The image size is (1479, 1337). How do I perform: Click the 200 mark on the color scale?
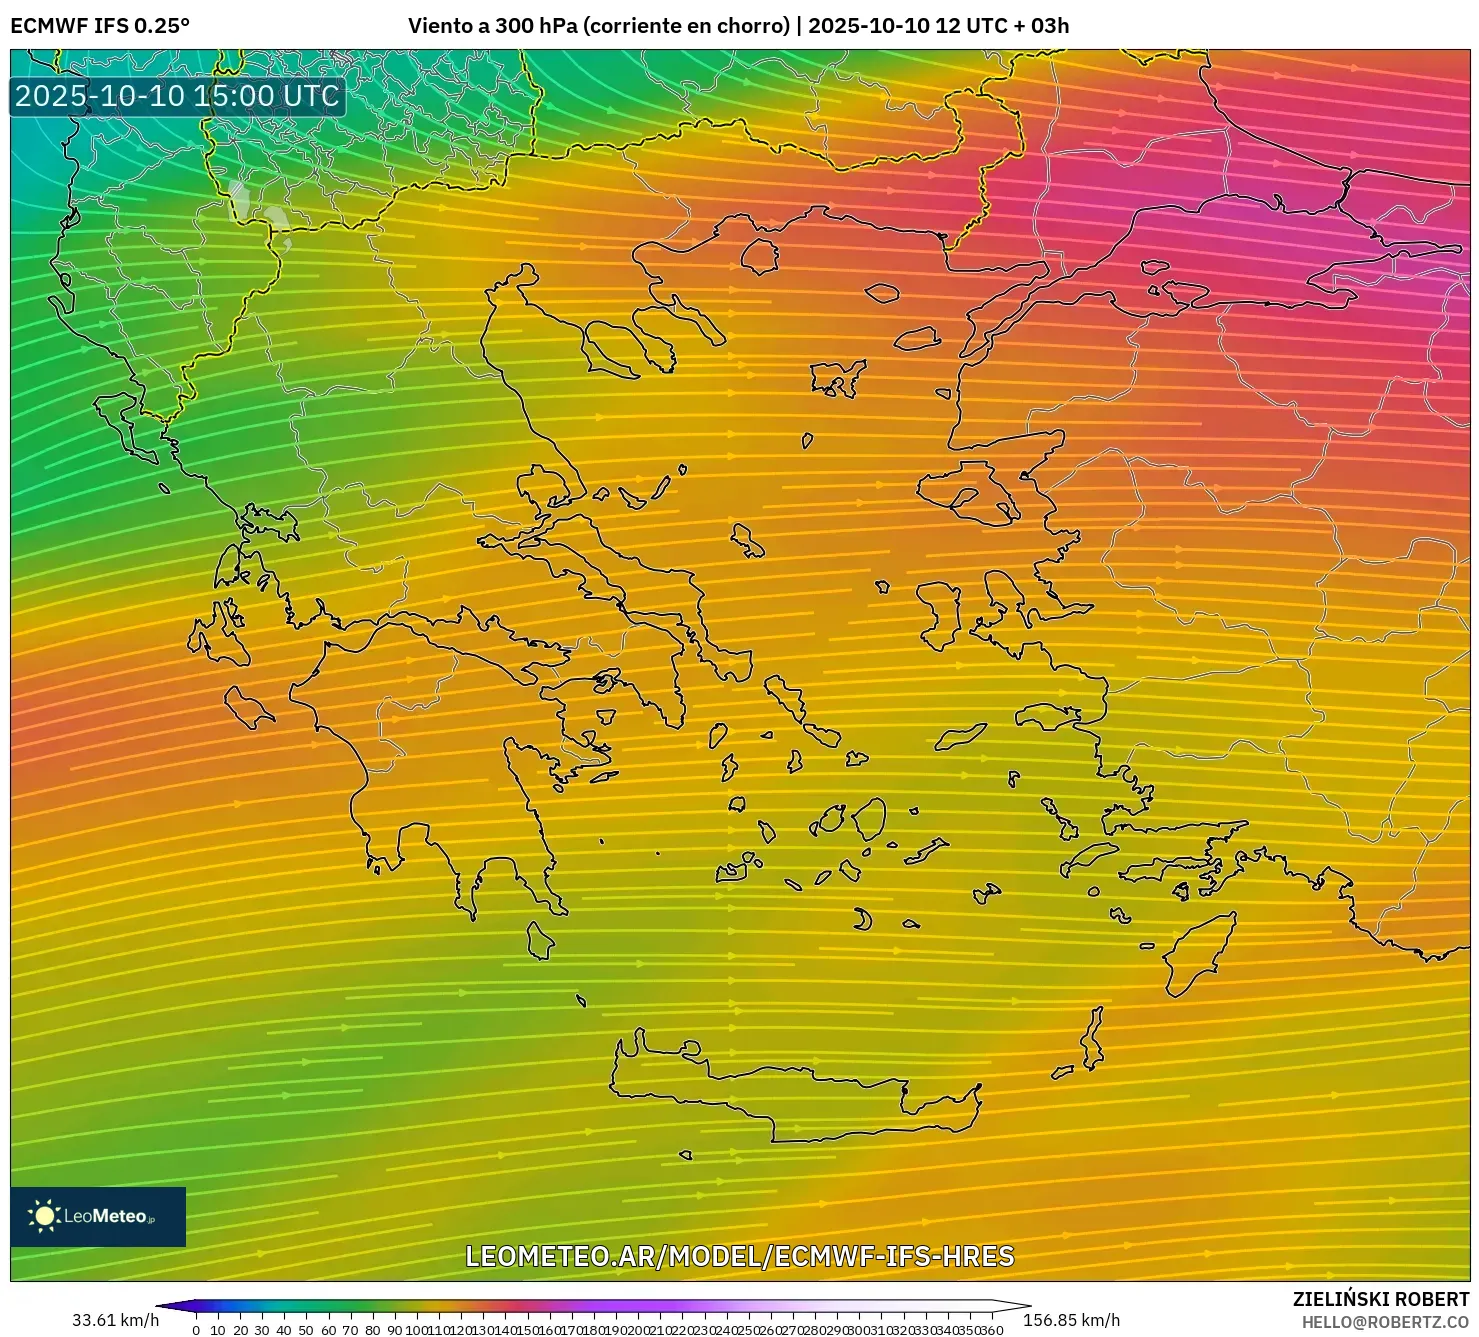(x=637, y=1330)
